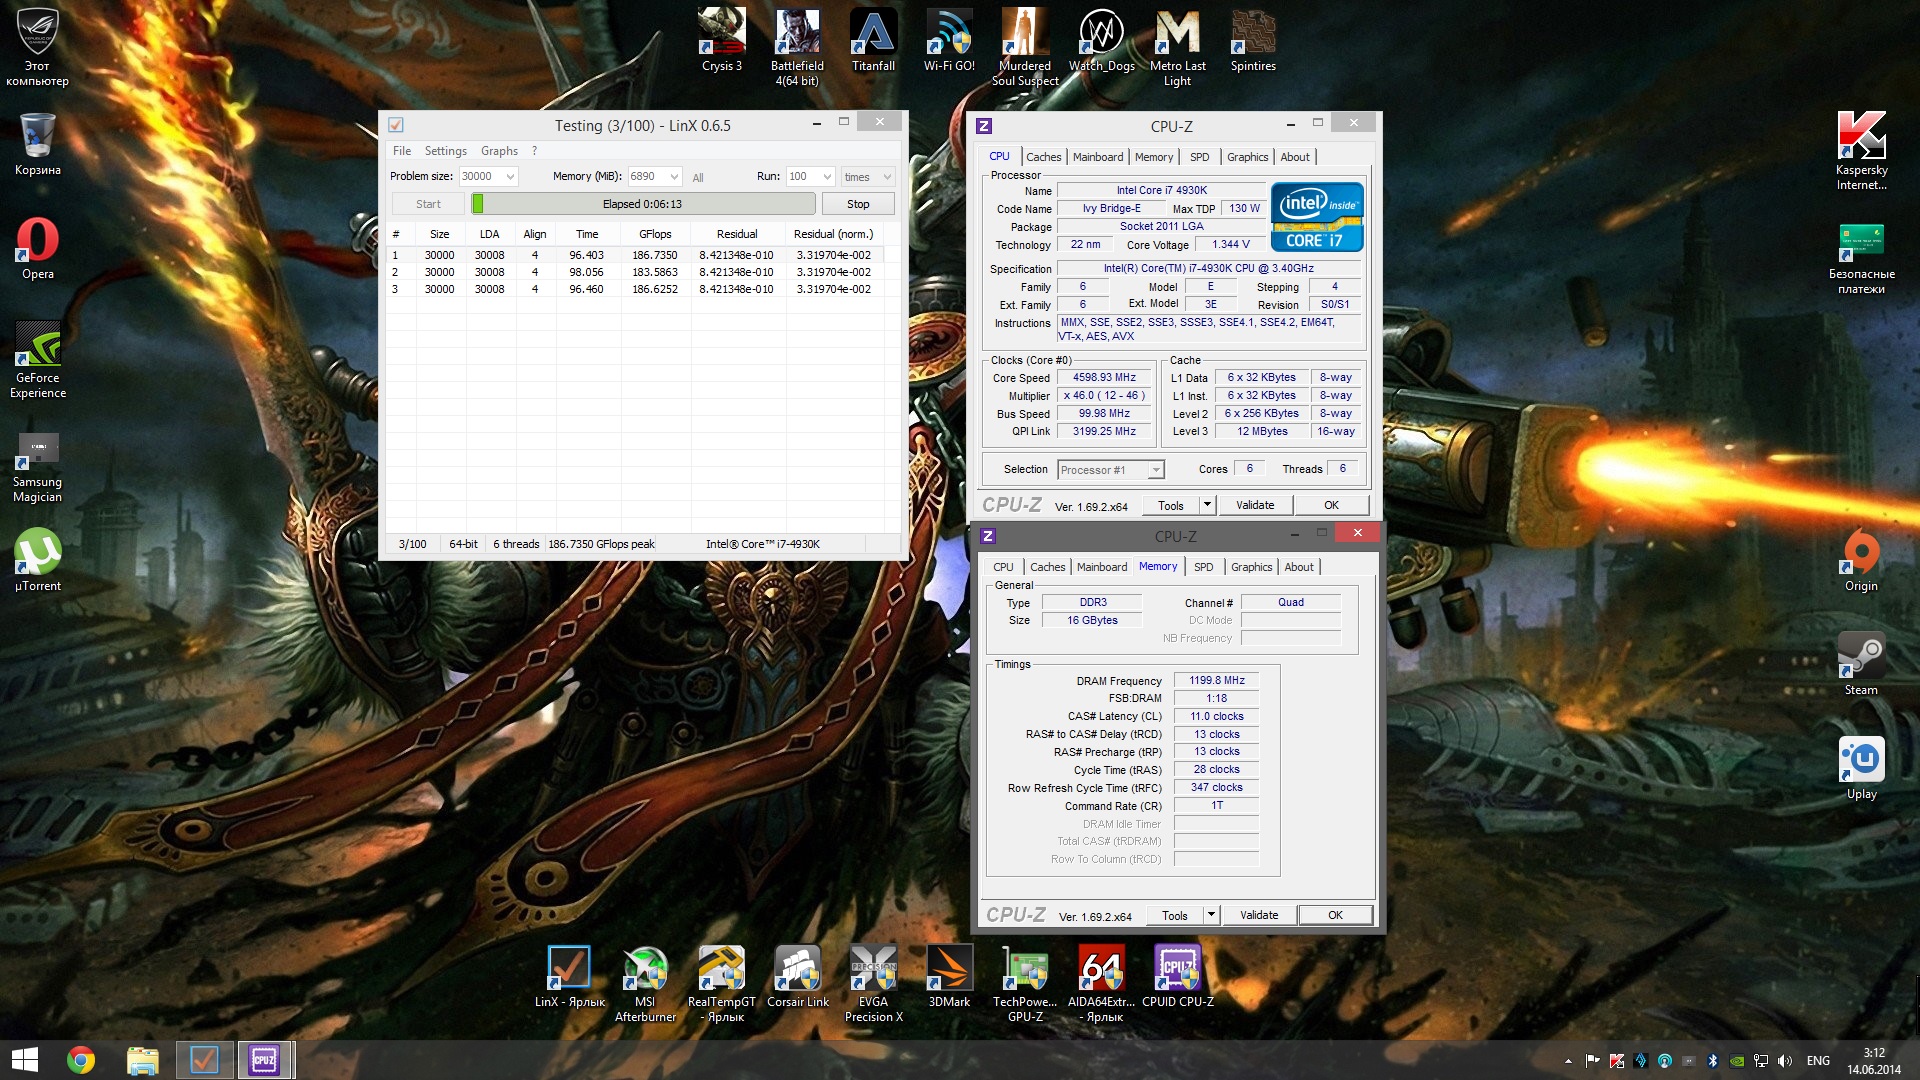
Task: Open the Kaspersky Internet Security icon
Action: (x=1861, y=150)
